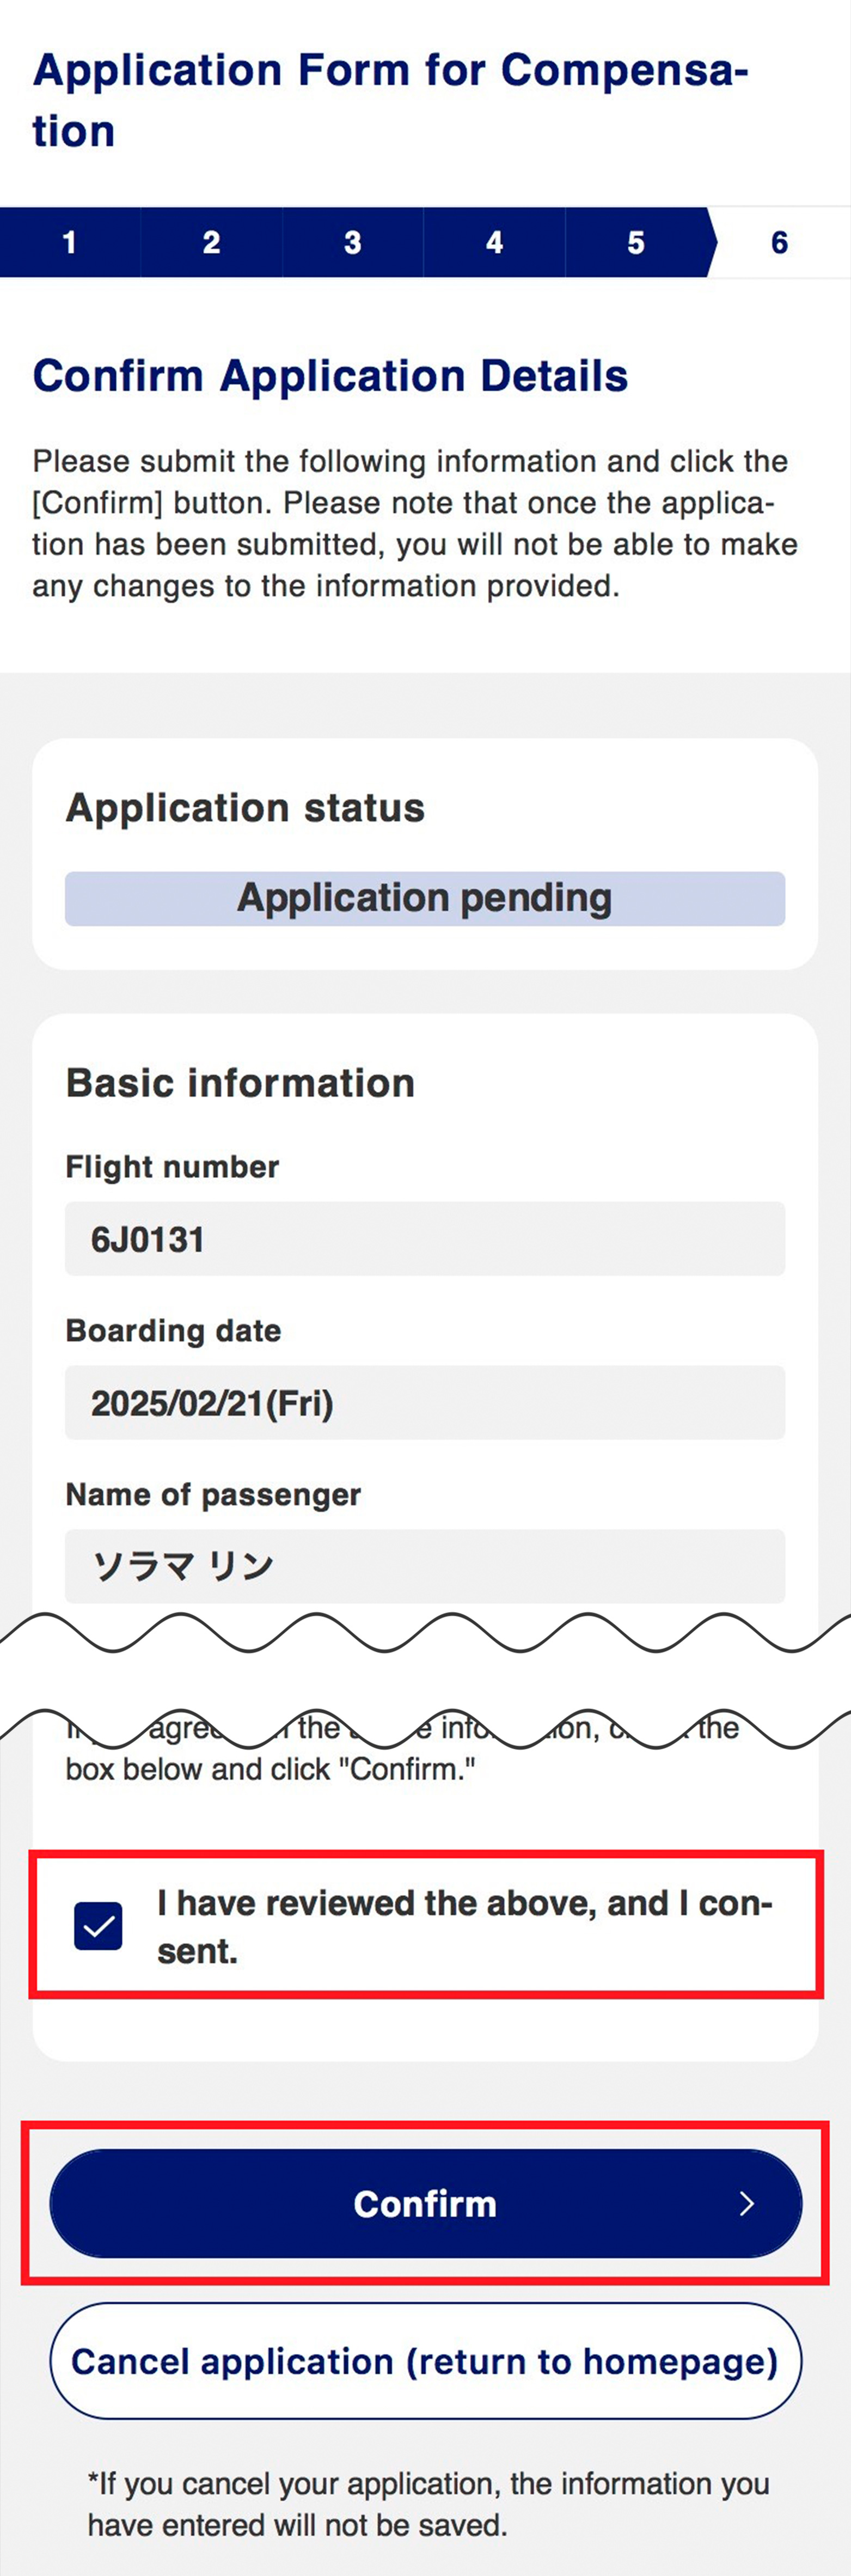
Task: Click the "I have reviewed the above" label
Action: 464,1926
